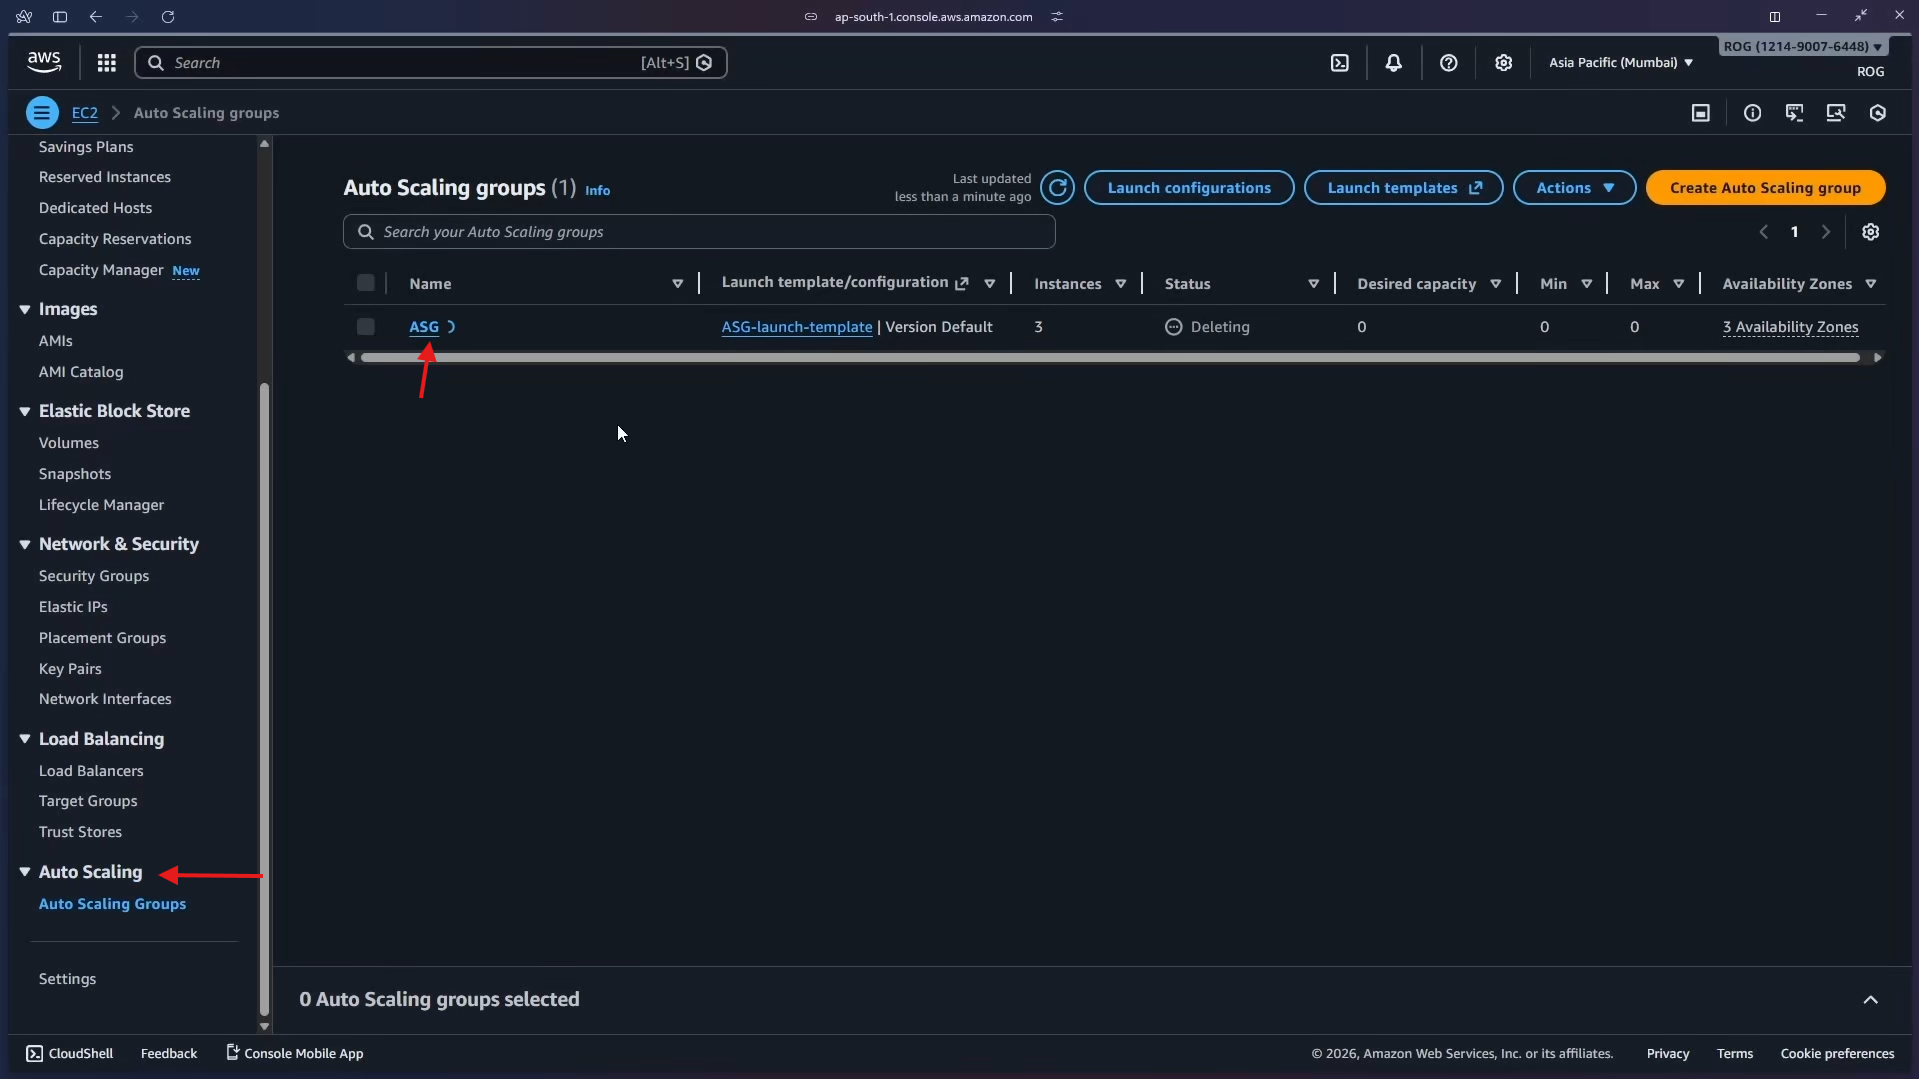This screenshot has height=1079, width=1919.
Task: Open the AWS help icon
Action: (1449, 62)
